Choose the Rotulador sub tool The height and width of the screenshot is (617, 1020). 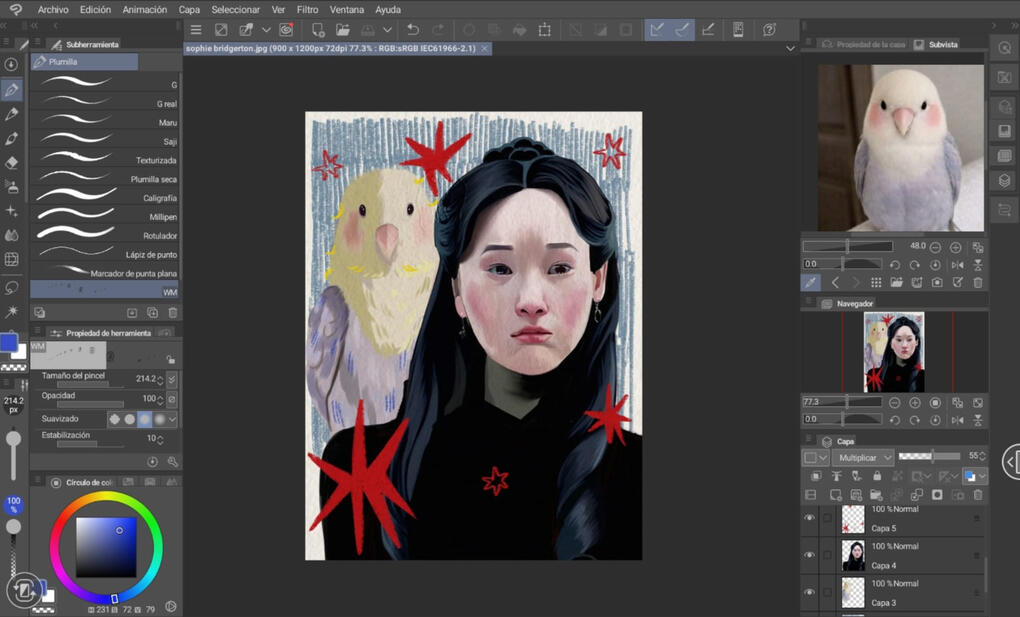pyautogui.click(x=105, y=236)
